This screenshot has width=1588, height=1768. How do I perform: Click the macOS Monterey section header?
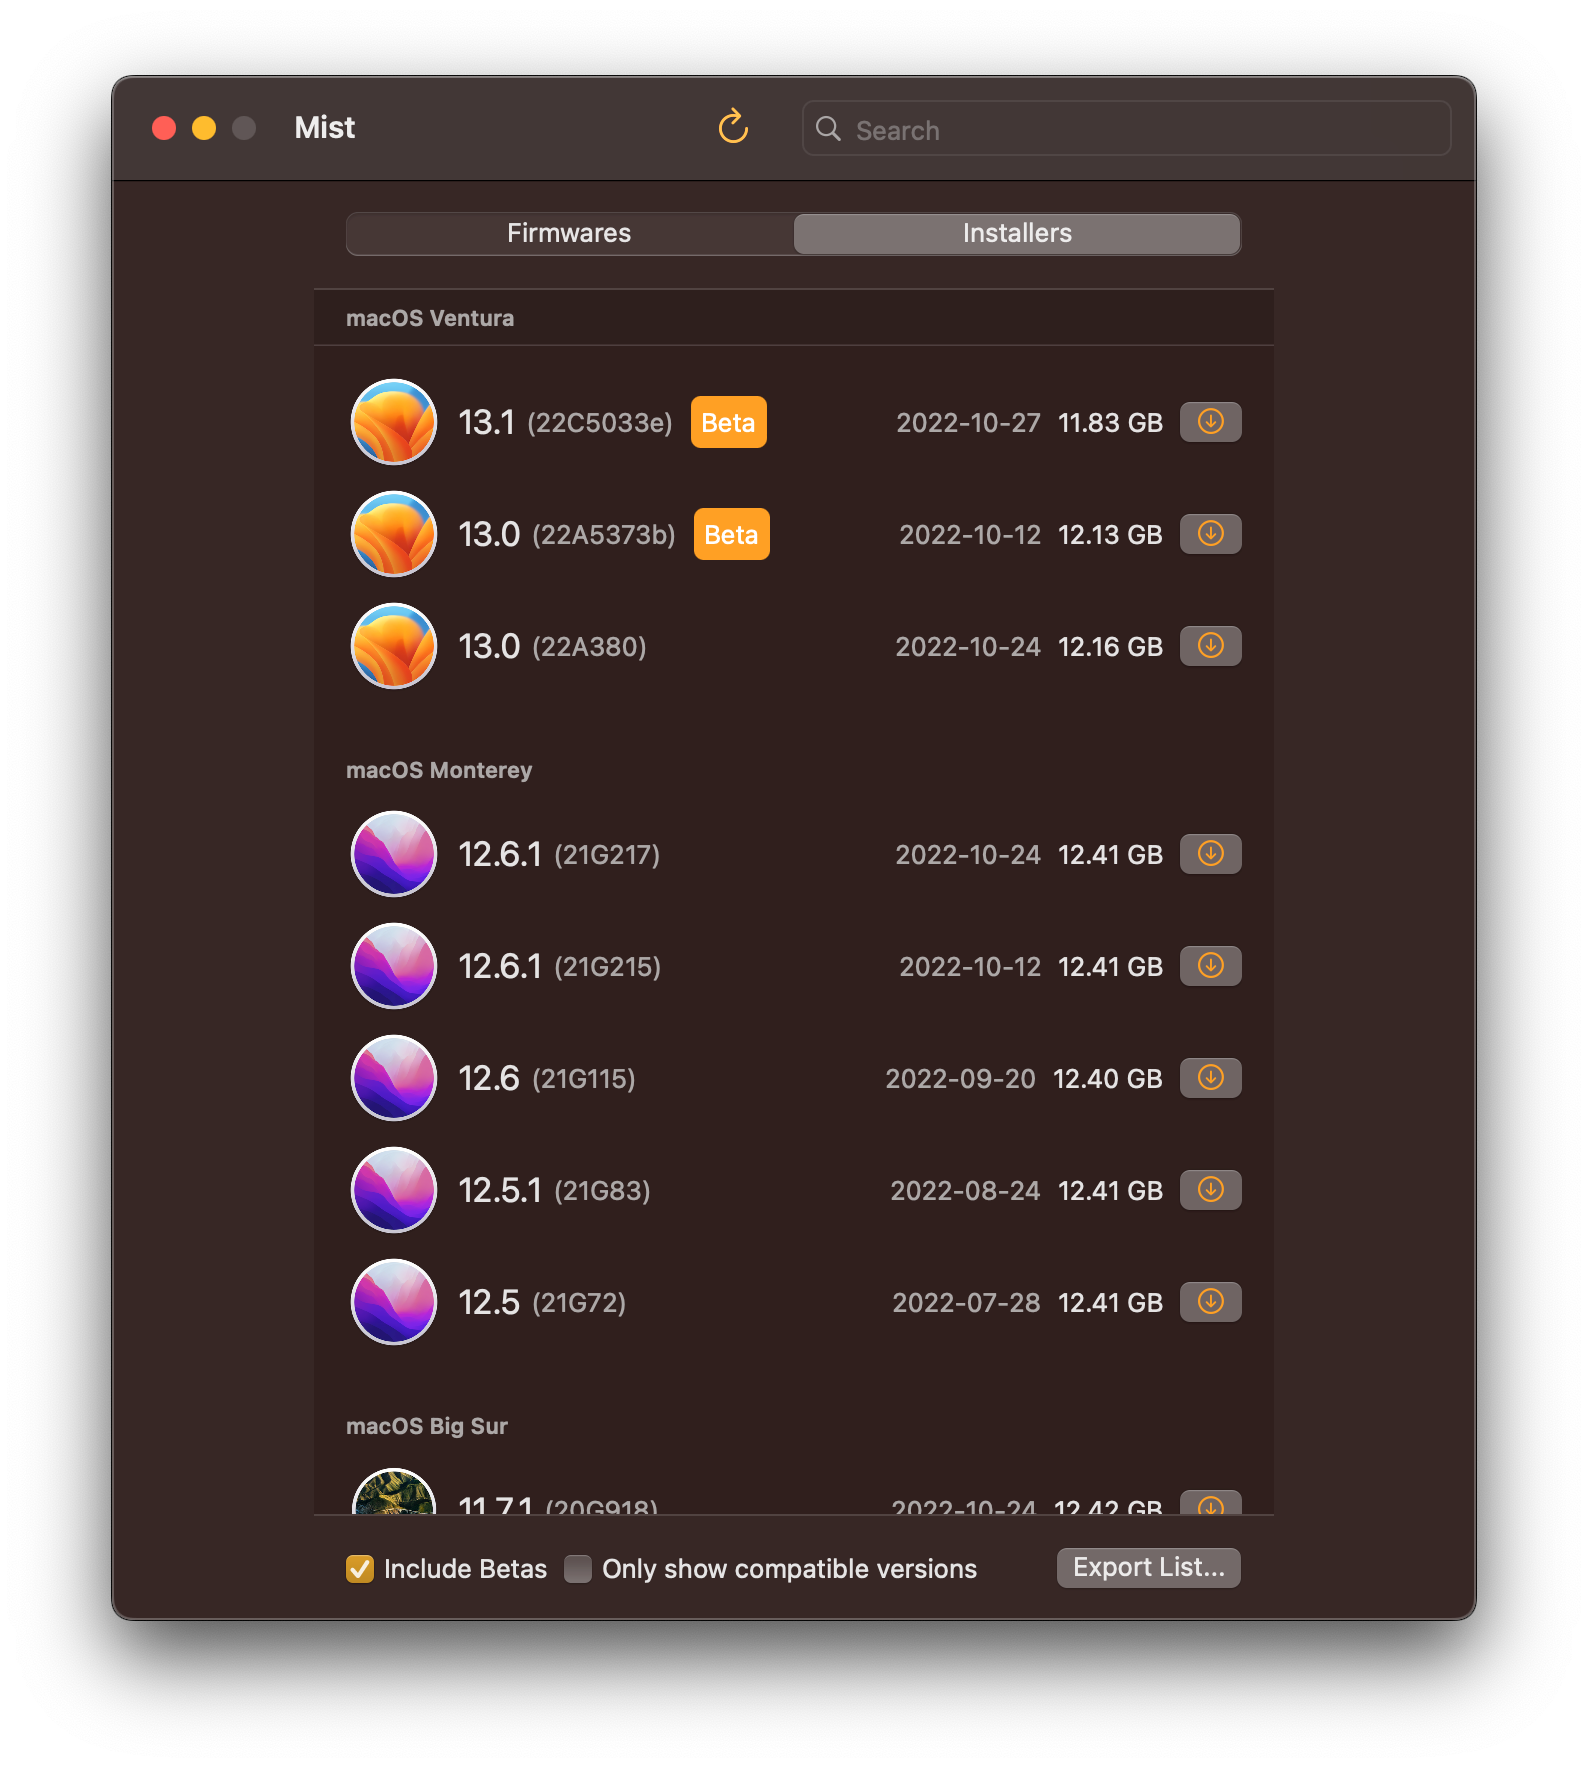pos(439,770)
